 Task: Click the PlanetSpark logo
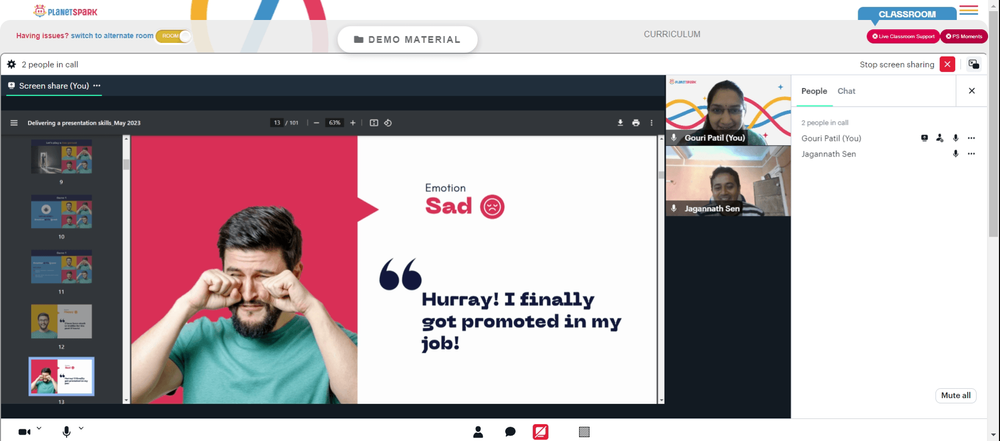click(x=66, y=11)
